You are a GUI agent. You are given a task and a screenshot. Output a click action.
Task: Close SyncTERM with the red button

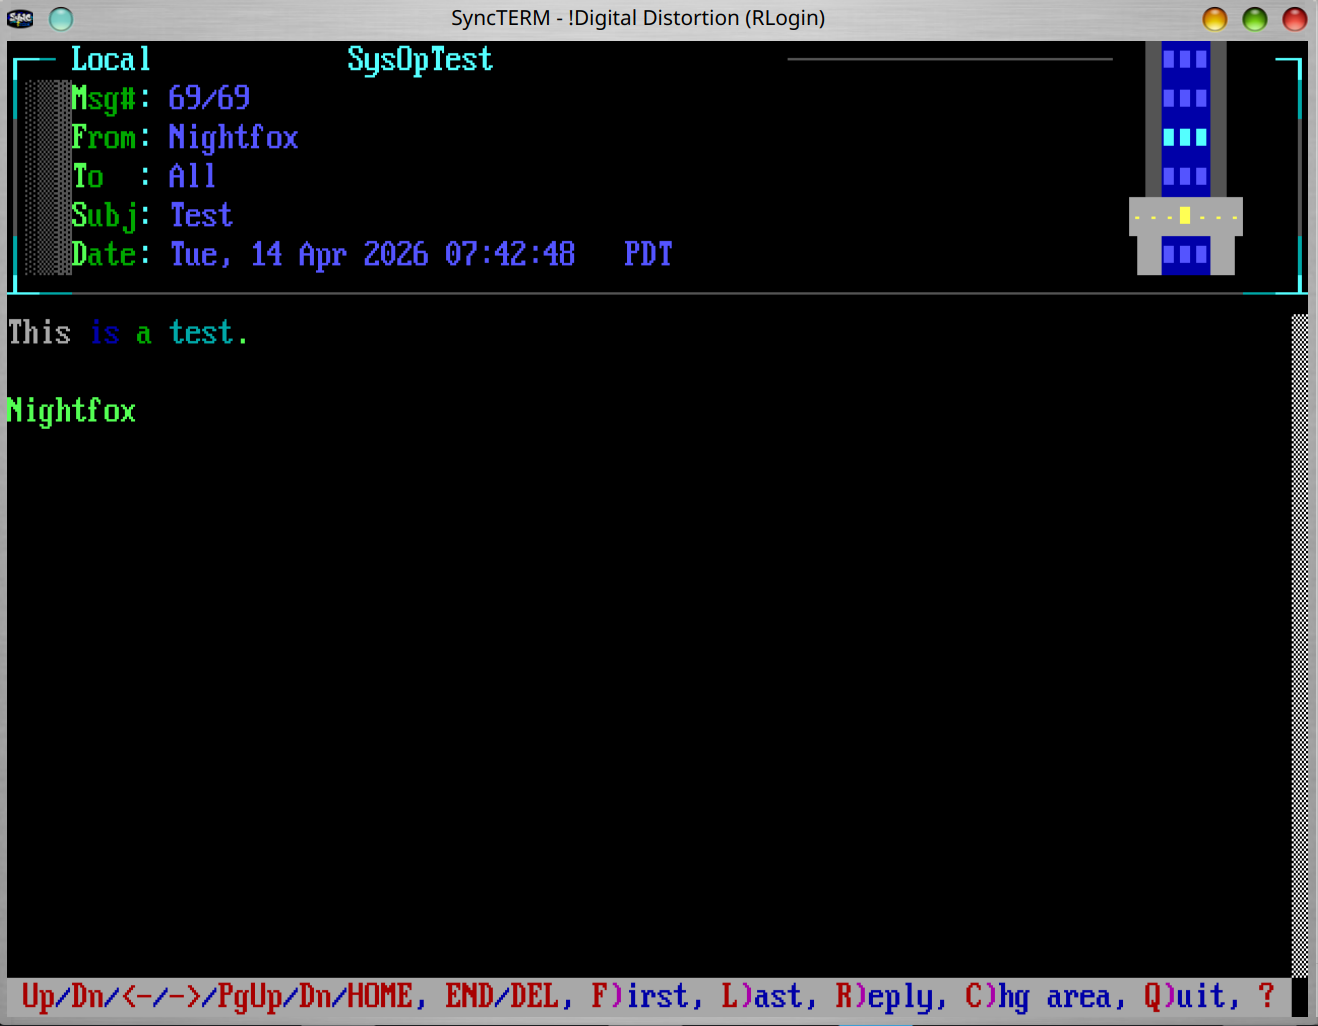1294,19
